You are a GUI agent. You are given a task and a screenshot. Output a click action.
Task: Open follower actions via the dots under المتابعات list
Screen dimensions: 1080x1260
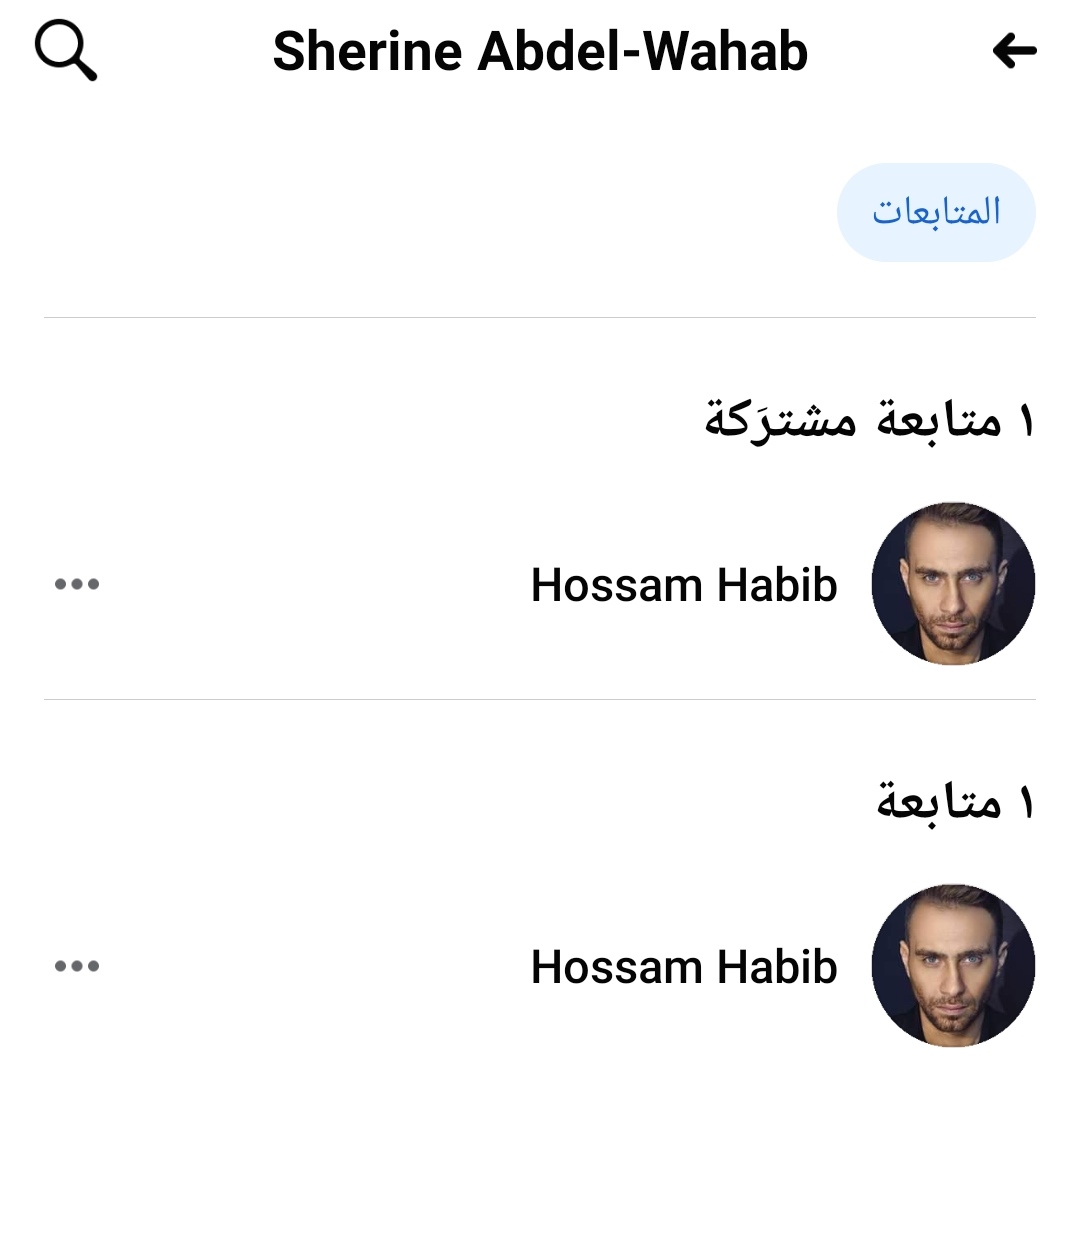pyautogui.click(x=78, y=966)
